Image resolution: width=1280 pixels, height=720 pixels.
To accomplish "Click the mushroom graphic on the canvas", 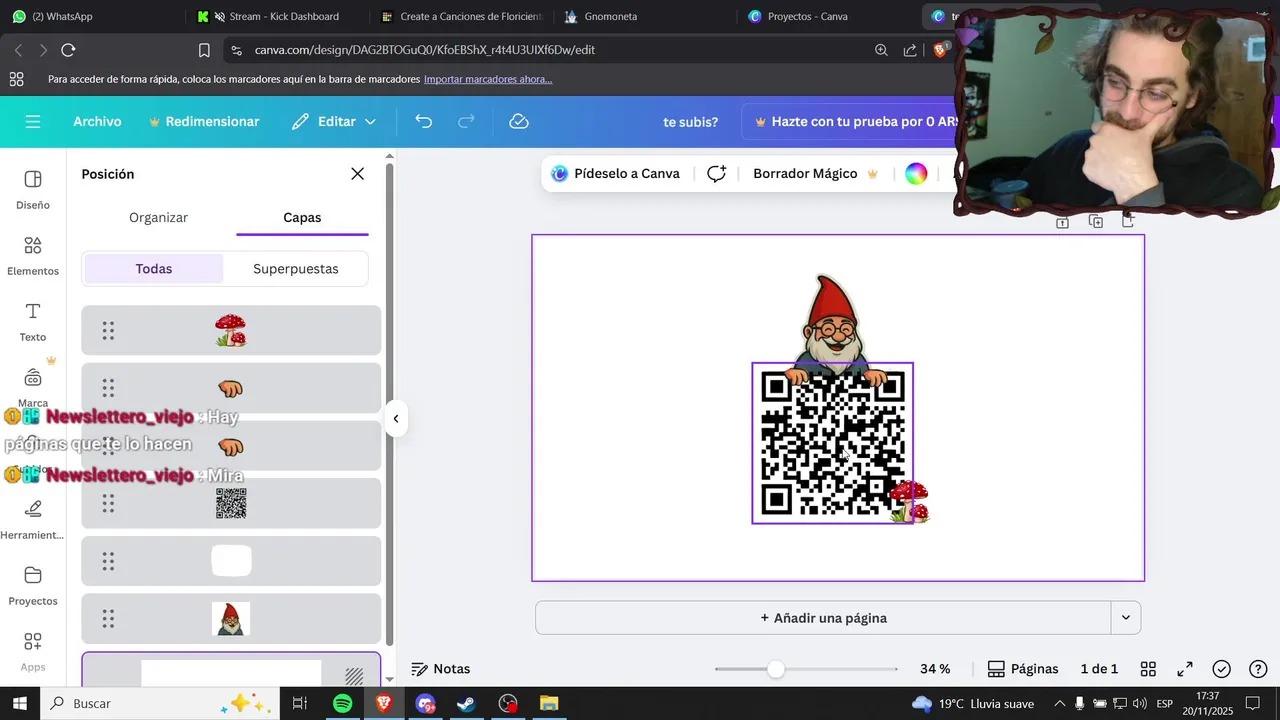I will tap(910, 501).
